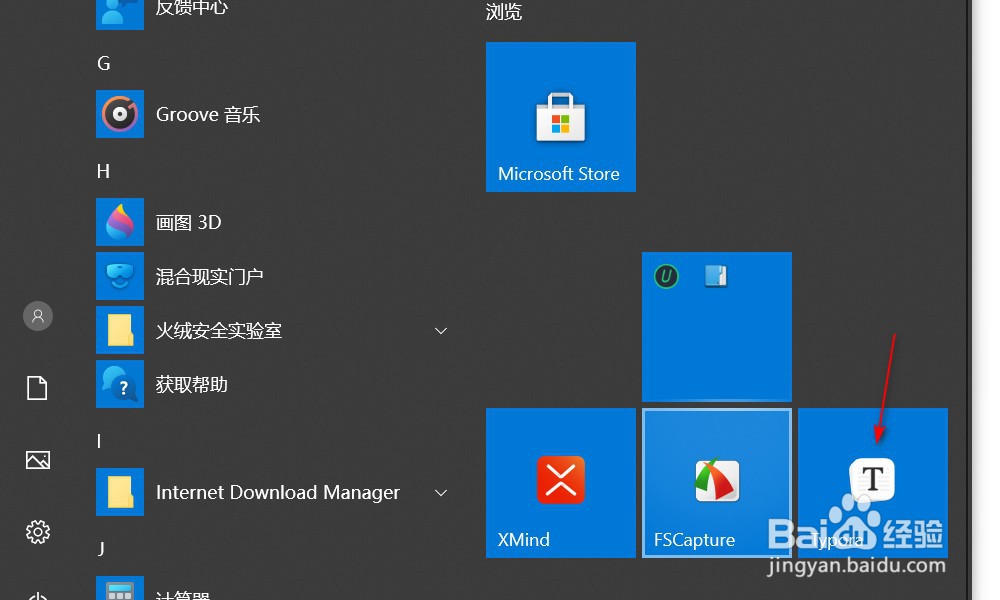Image resolution: width=1000 pixels, height=600 pixels.
Task: Jump to letter G index header
Action: coord(104,63)
